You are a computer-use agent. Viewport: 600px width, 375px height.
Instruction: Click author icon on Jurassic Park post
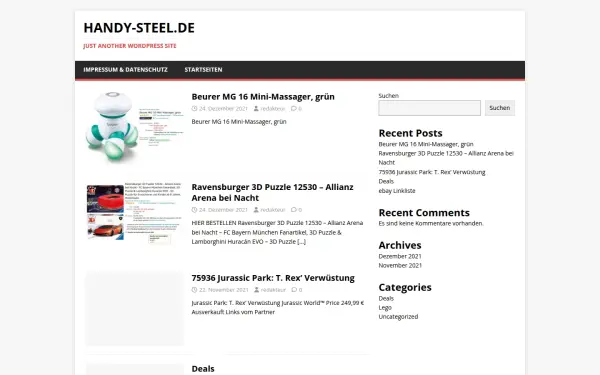tap(257, 290)
